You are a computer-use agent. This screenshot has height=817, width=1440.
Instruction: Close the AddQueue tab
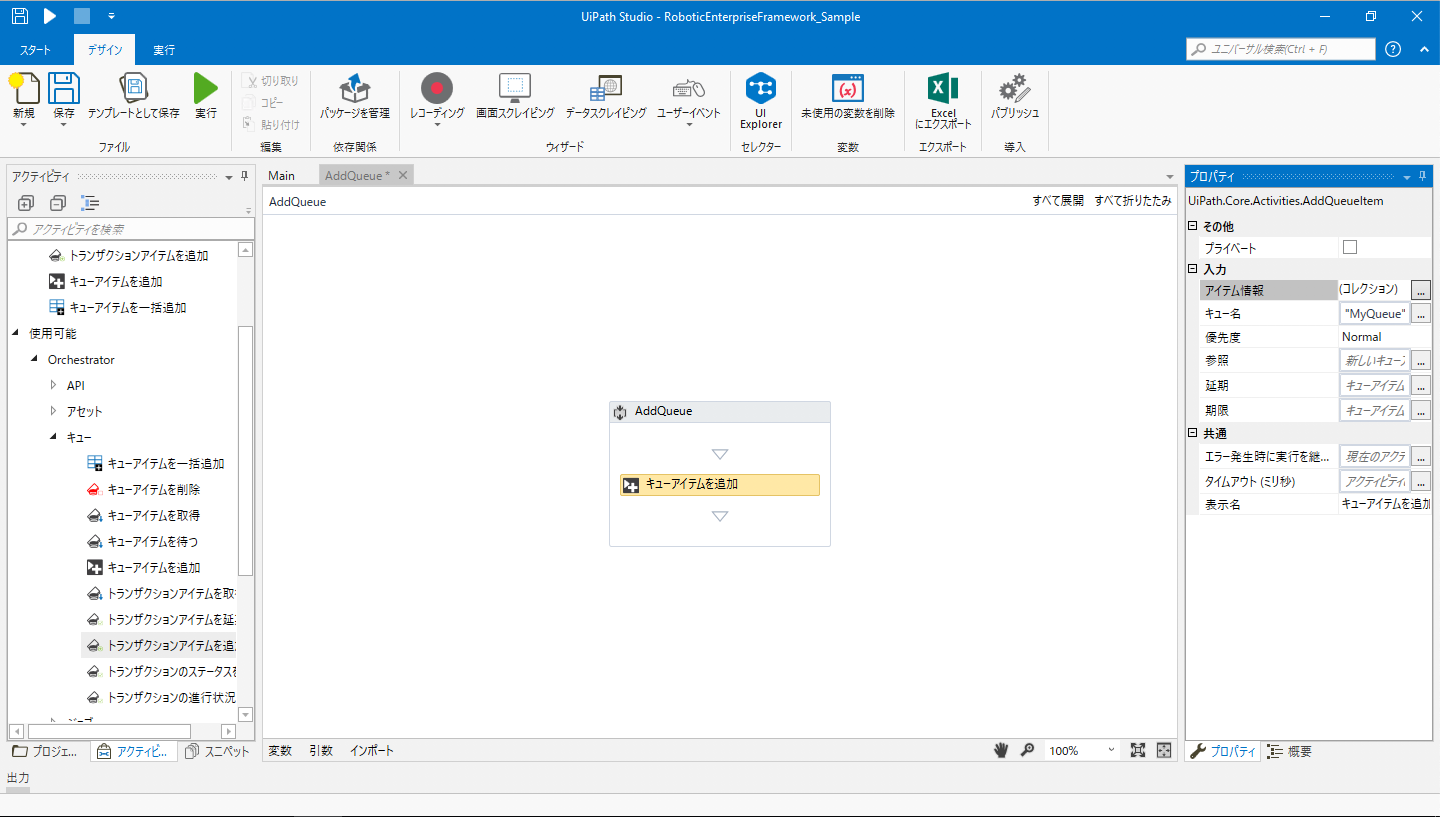[402, 175]
